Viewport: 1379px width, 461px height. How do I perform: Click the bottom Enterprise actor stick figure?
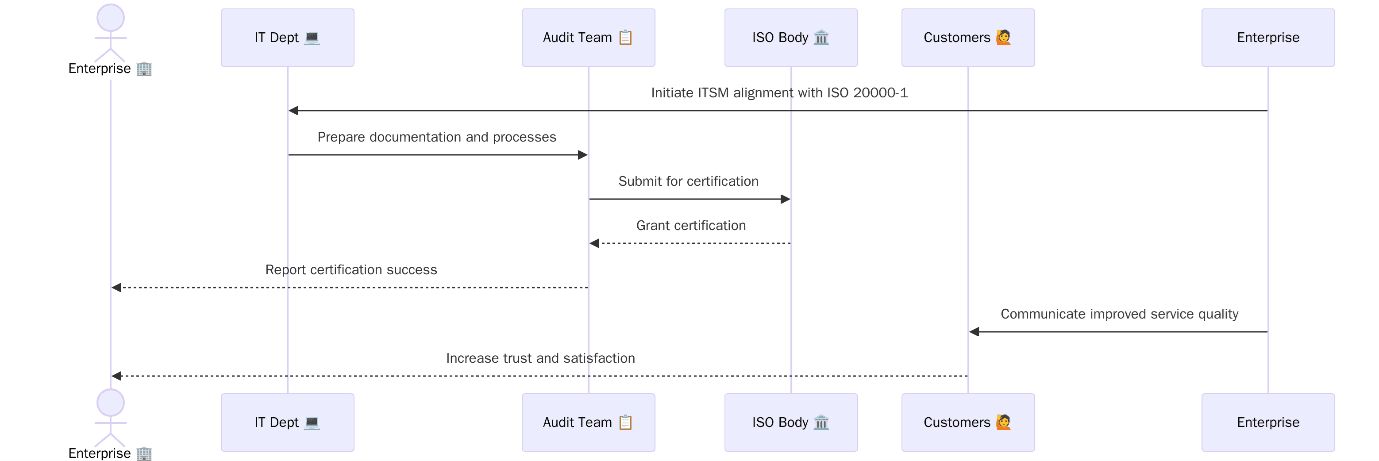point(110,417)
